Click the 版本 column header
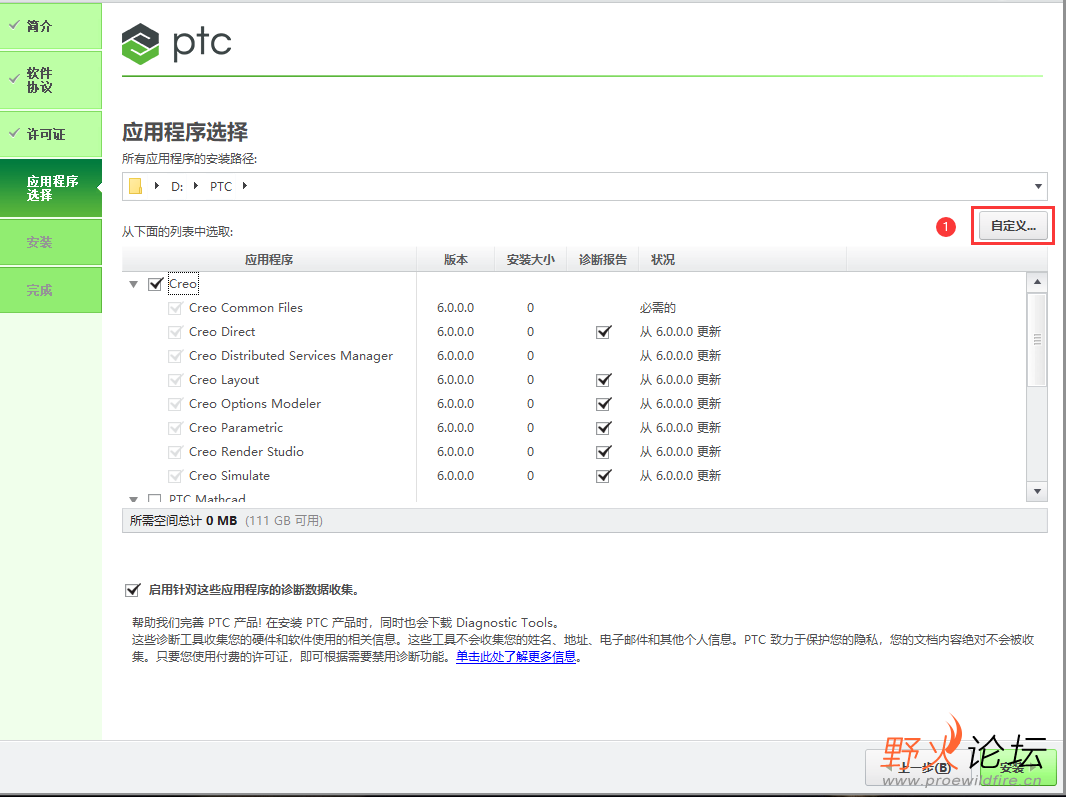The height and width of the screenshot is (797, 1066). click(455, 260)
